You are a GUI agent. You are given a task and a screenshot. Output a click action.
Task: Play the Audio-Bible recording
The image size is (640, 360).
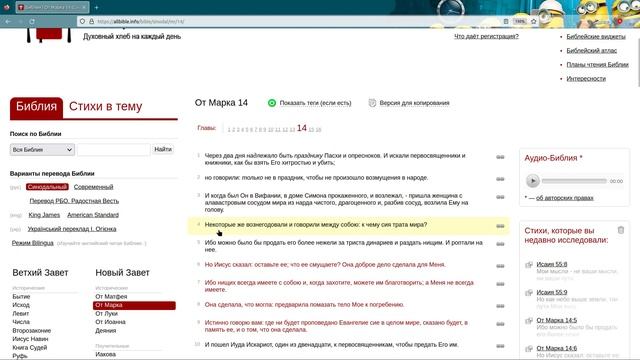[x=533, y=181]
